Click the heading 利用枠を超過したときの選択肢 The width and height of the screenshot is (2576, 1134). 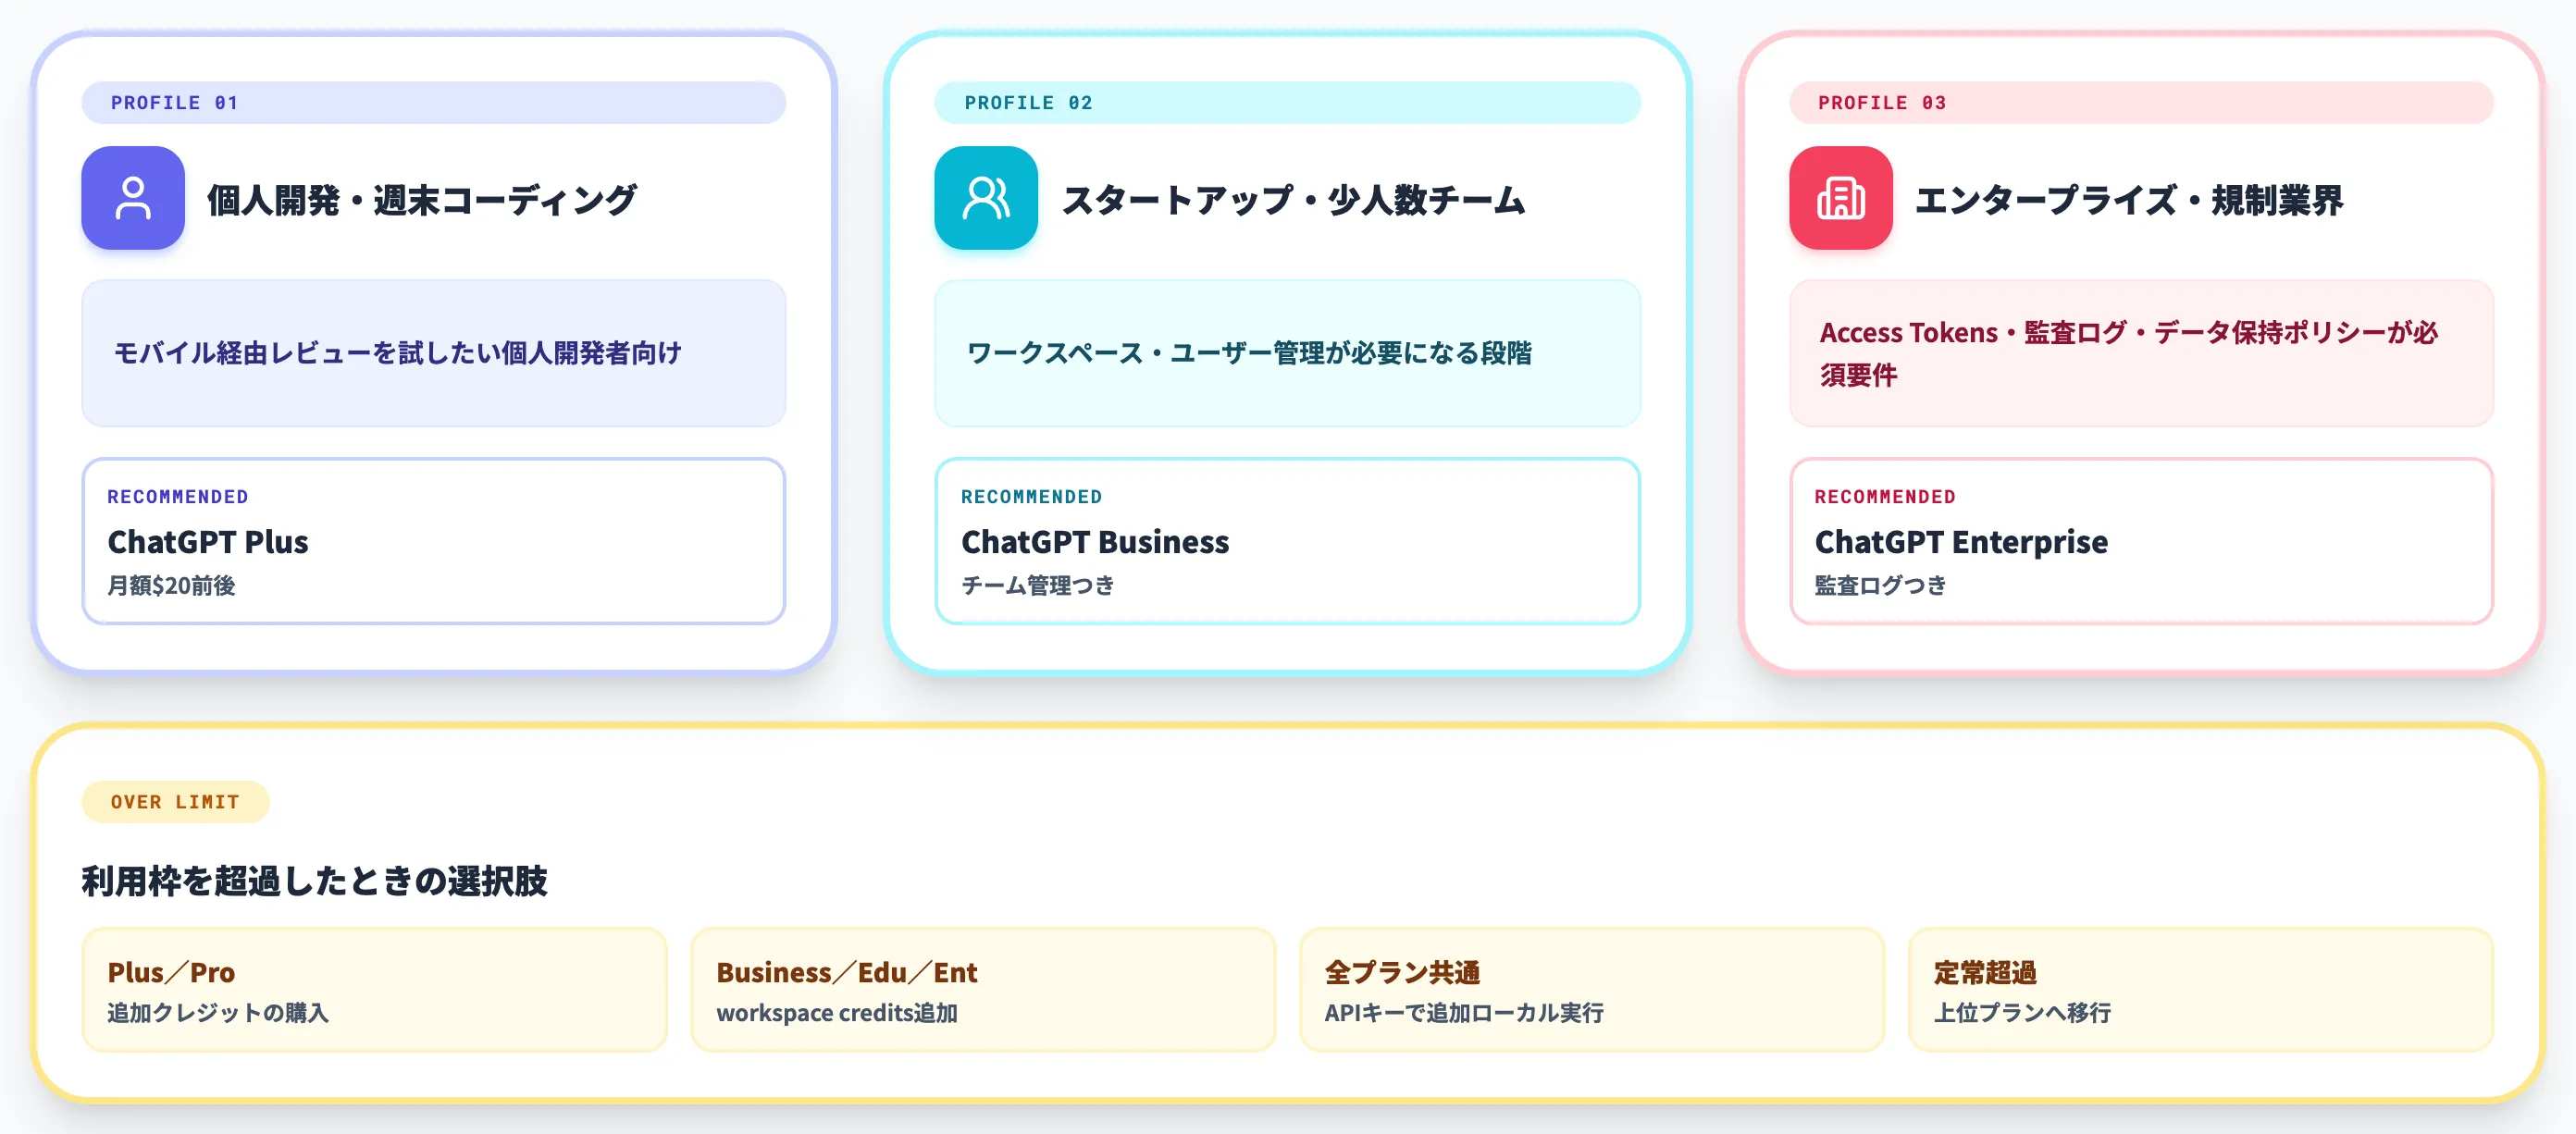point(314,881)
